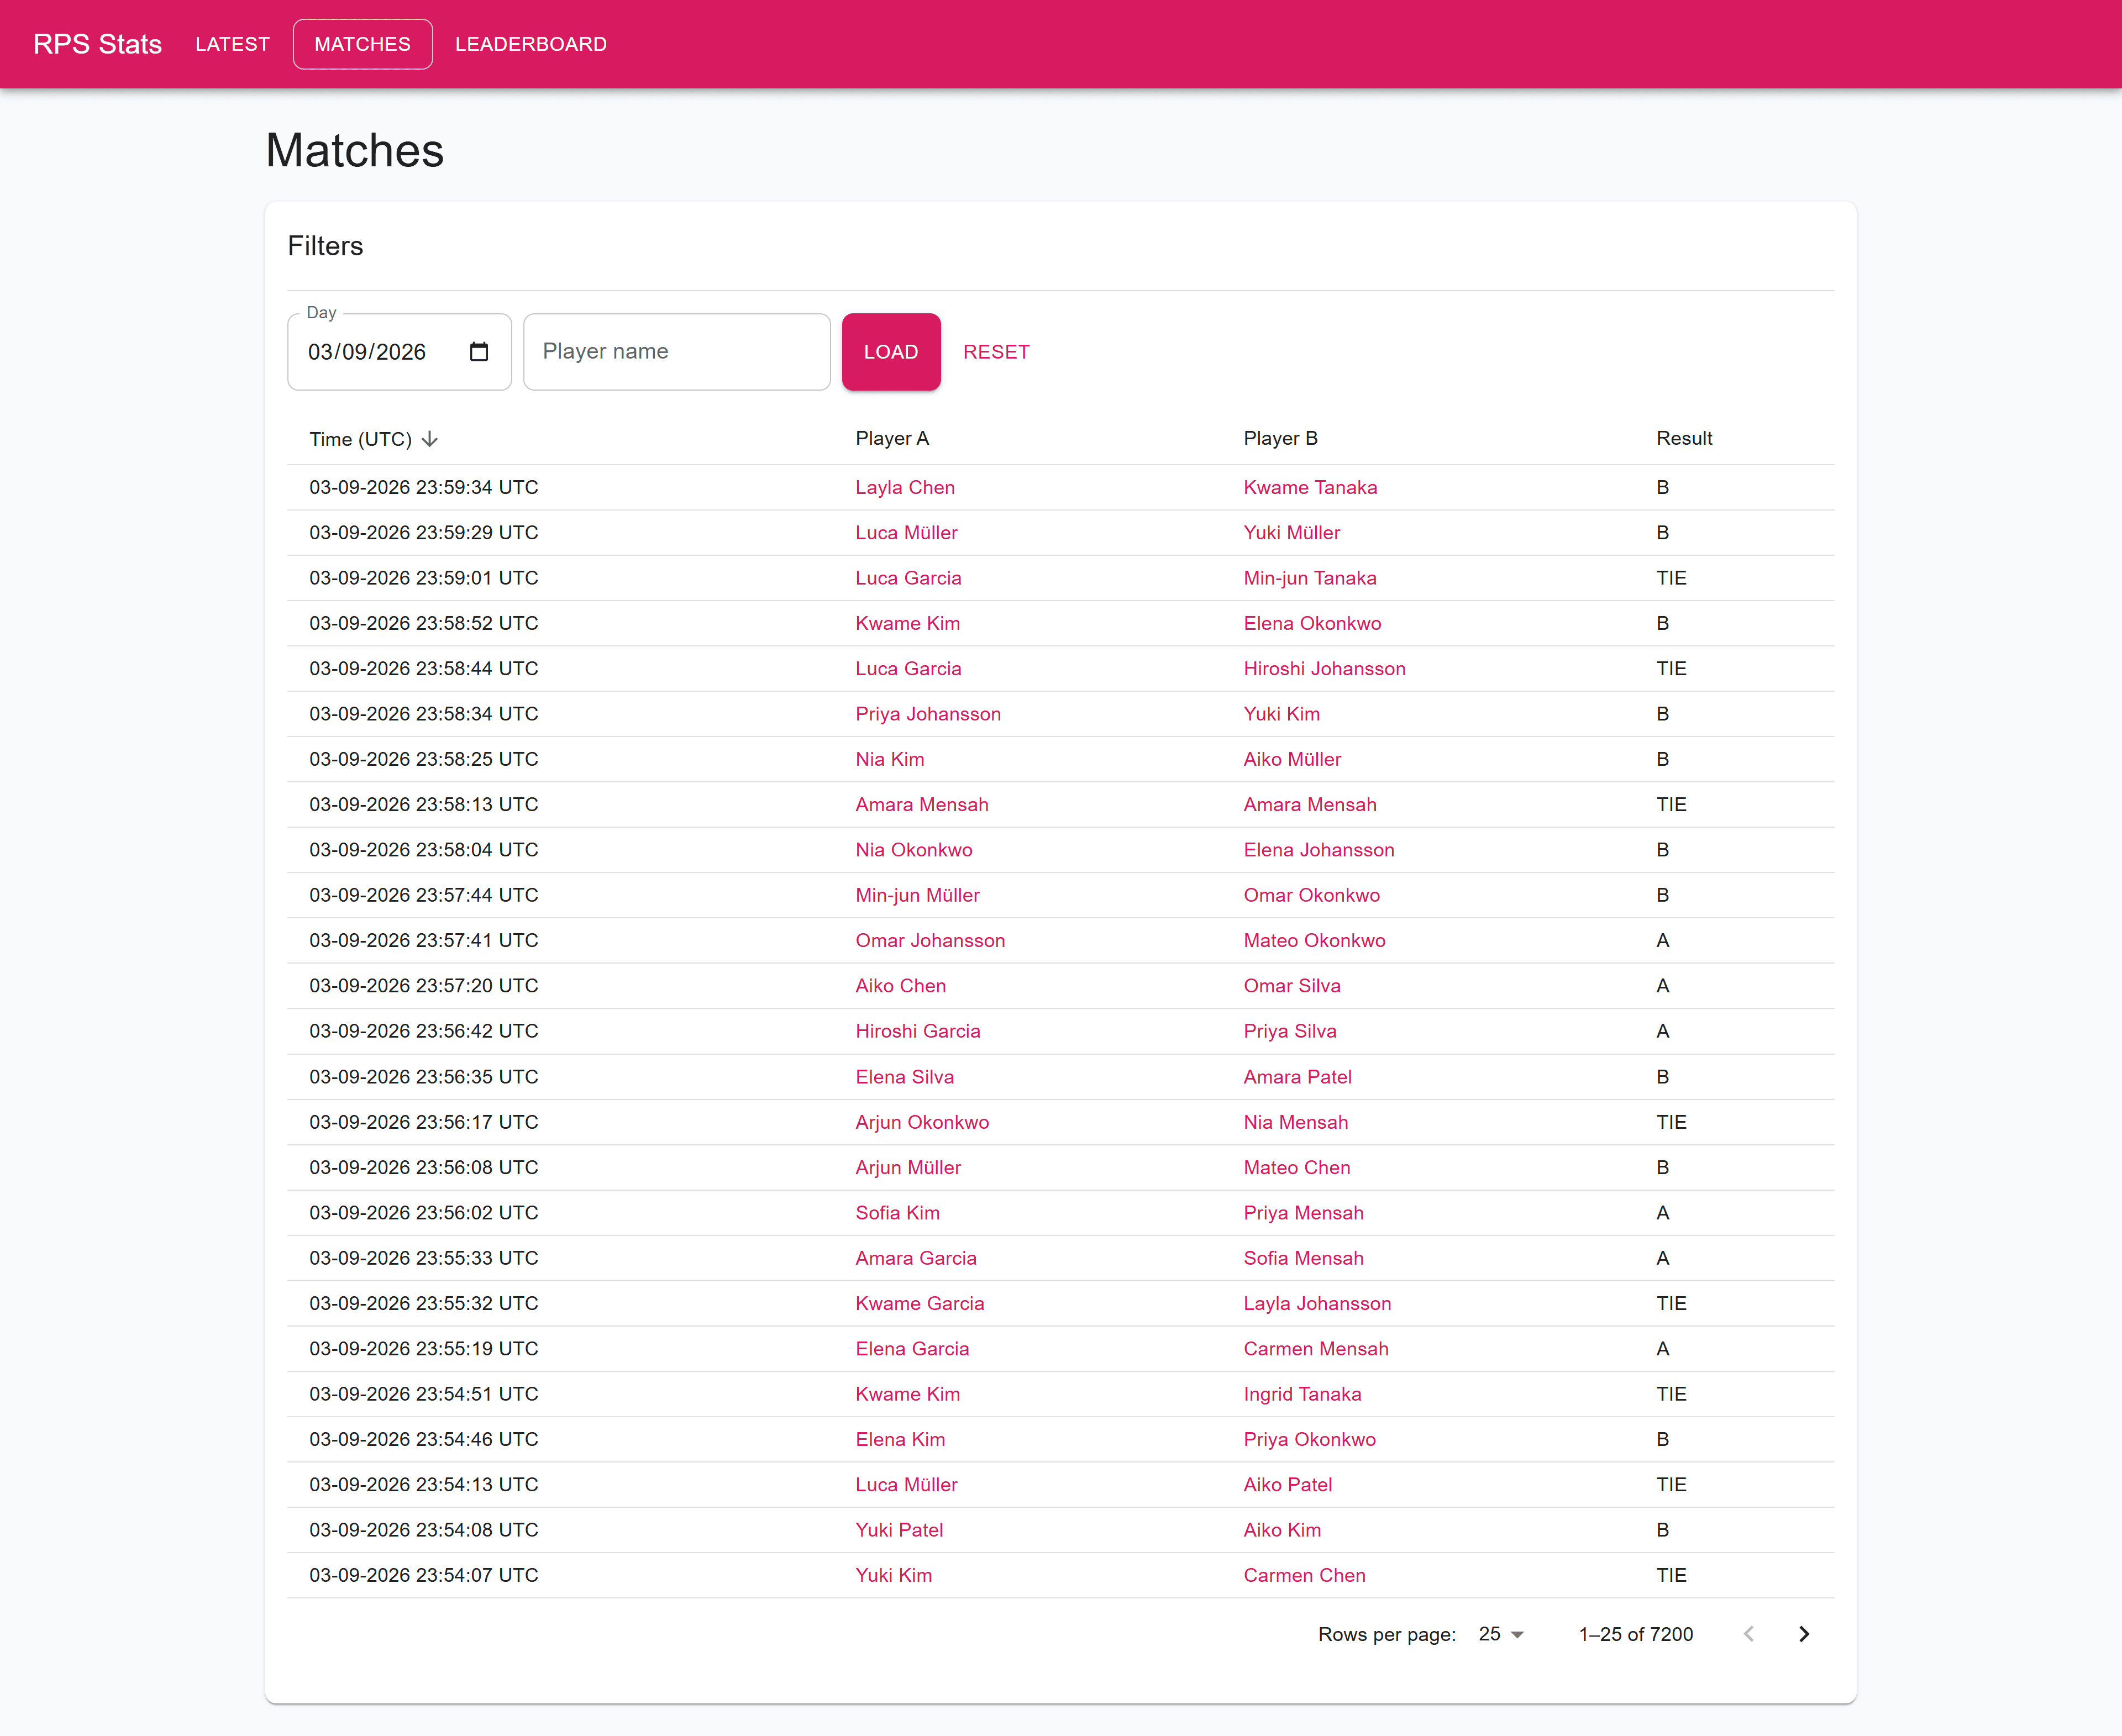This screenshot has width=2122, height=1736.
Task: Open Kwame Garcia player link
Action: pos(920,1303)
